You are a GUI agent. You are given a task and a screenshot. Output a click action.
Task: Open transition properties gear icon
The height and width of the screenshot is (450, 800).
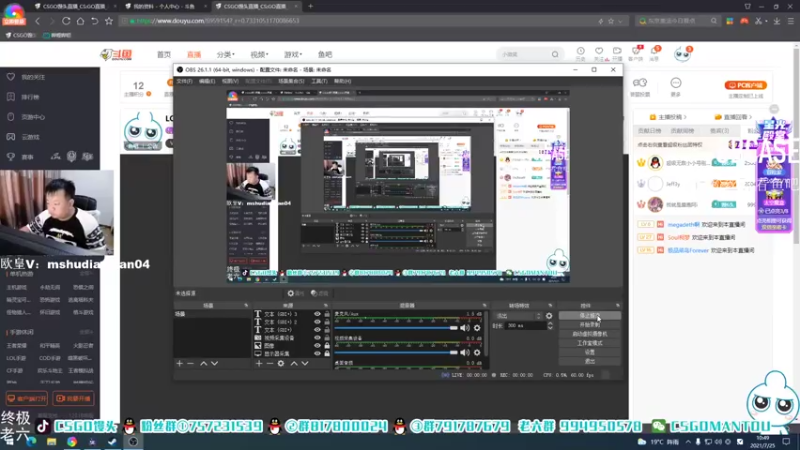549,316
